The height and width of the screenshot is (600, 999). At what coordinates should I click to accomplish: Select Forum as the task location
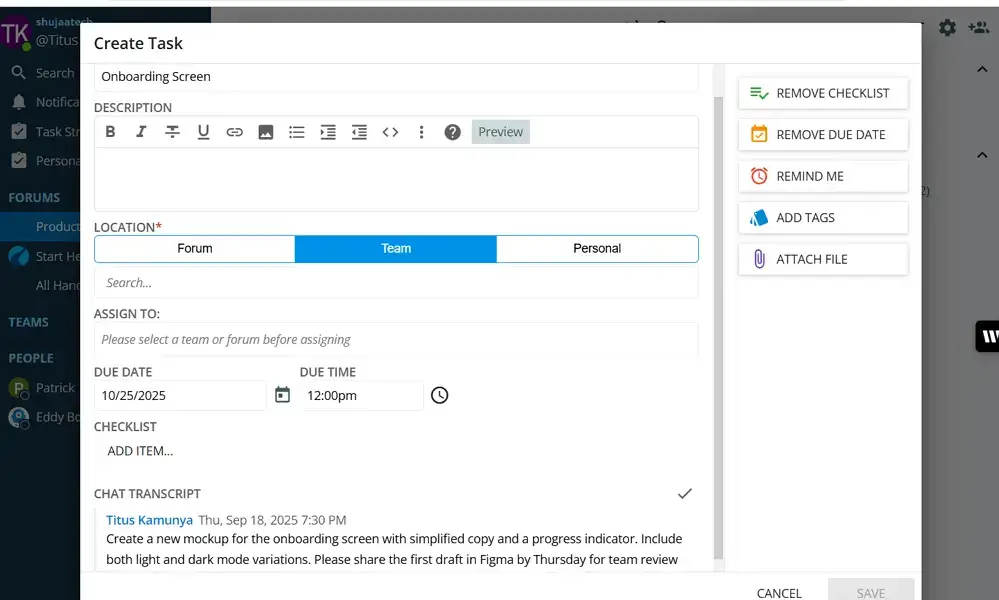(x=194, y=248)
